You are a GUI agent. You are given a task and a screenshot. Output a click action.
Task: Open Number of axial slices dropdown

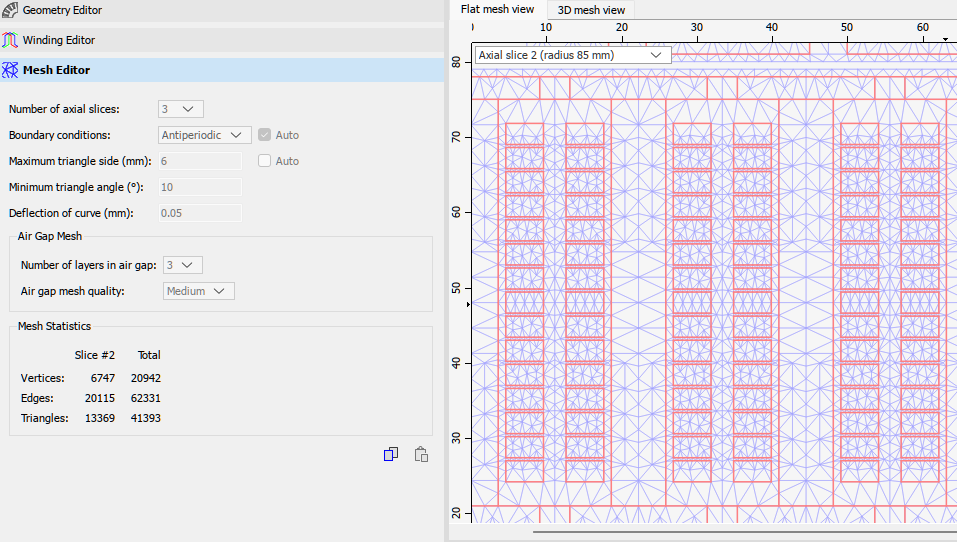(x=181, y=109)
